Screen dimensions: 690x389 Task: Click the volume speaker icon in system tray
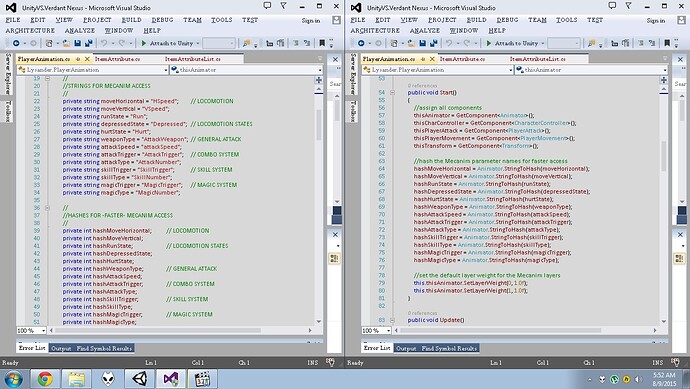coord(638,379)
